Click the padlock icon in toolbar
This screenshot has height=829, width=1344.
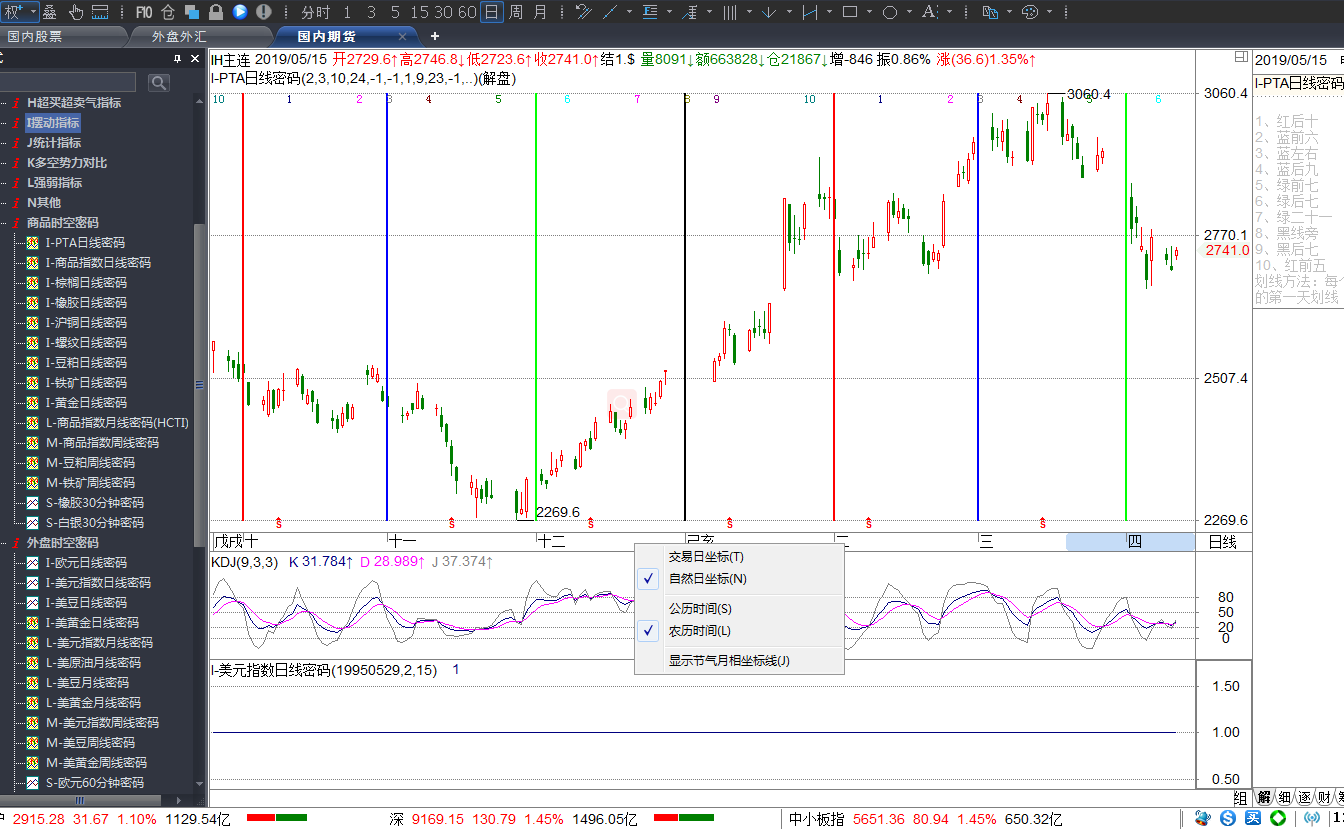pyautogui.click(x=215, y=12)
